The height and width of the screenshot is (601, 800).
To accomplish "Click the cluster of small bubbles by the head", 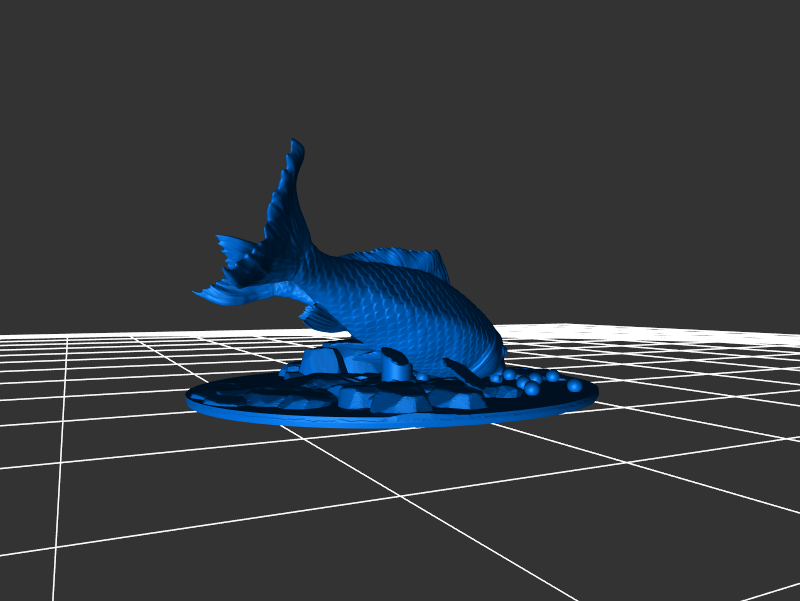I will click(x=525, y=380).
